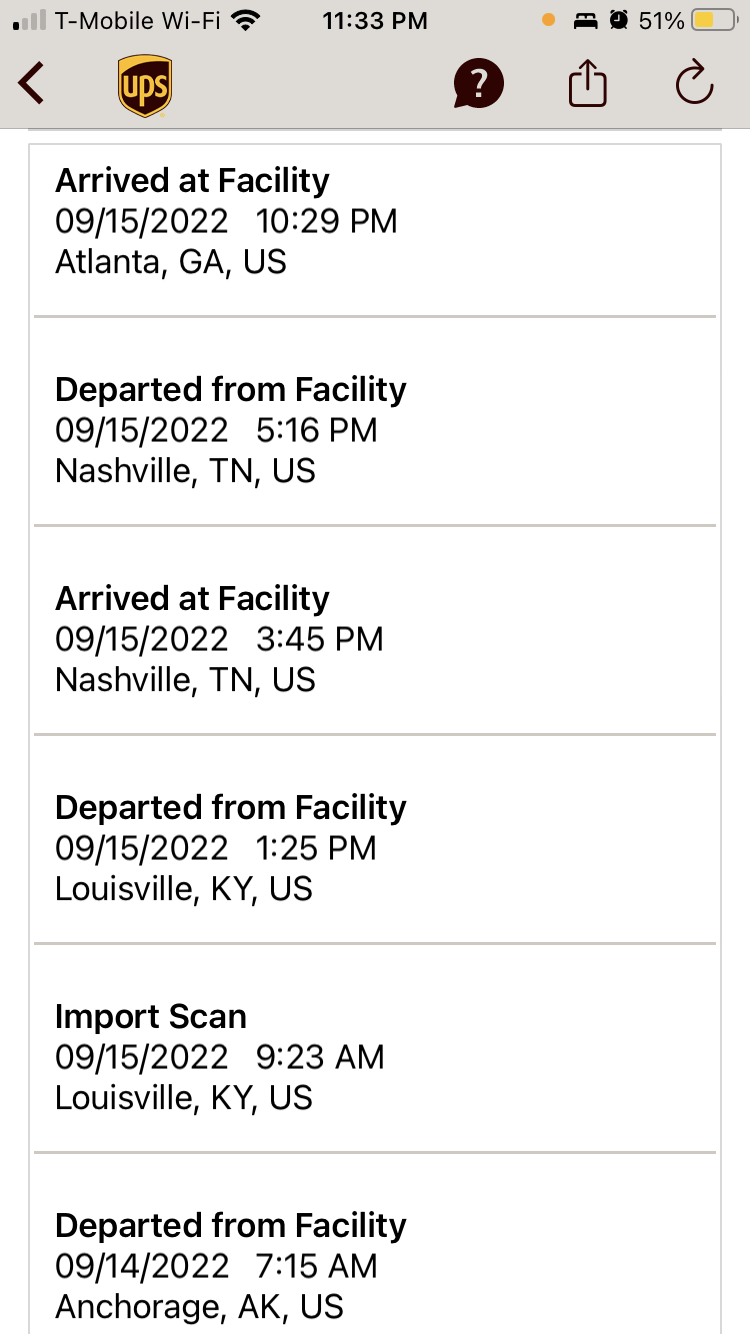Tap the cellular signal bars
Image resolution: width=750 pixels, height=1334 pixels.
[29, 20]
